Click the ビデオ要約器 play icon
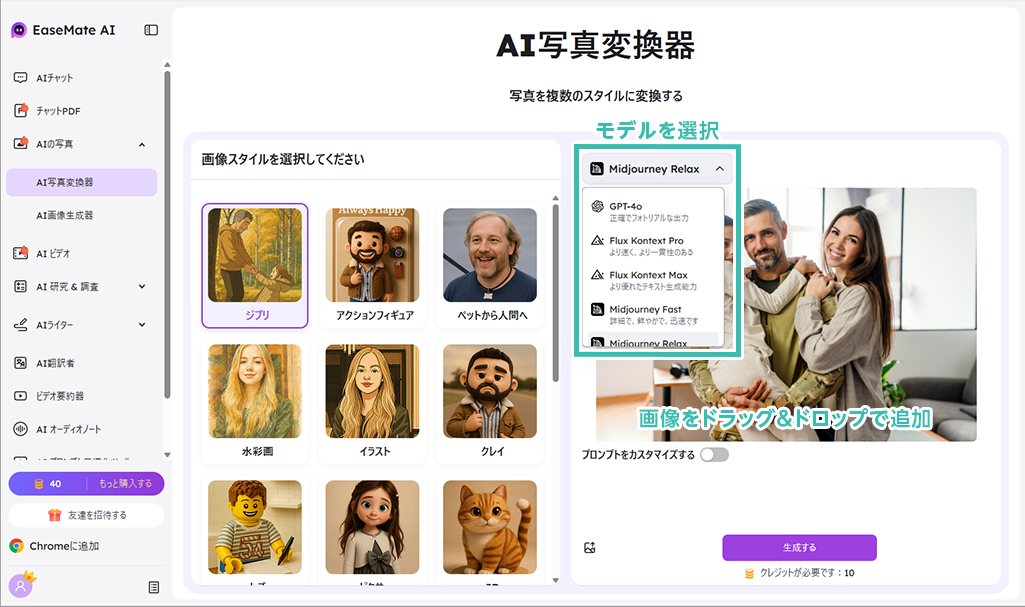This screenshot has width=1025, height=607. click(x=20, y=396)
